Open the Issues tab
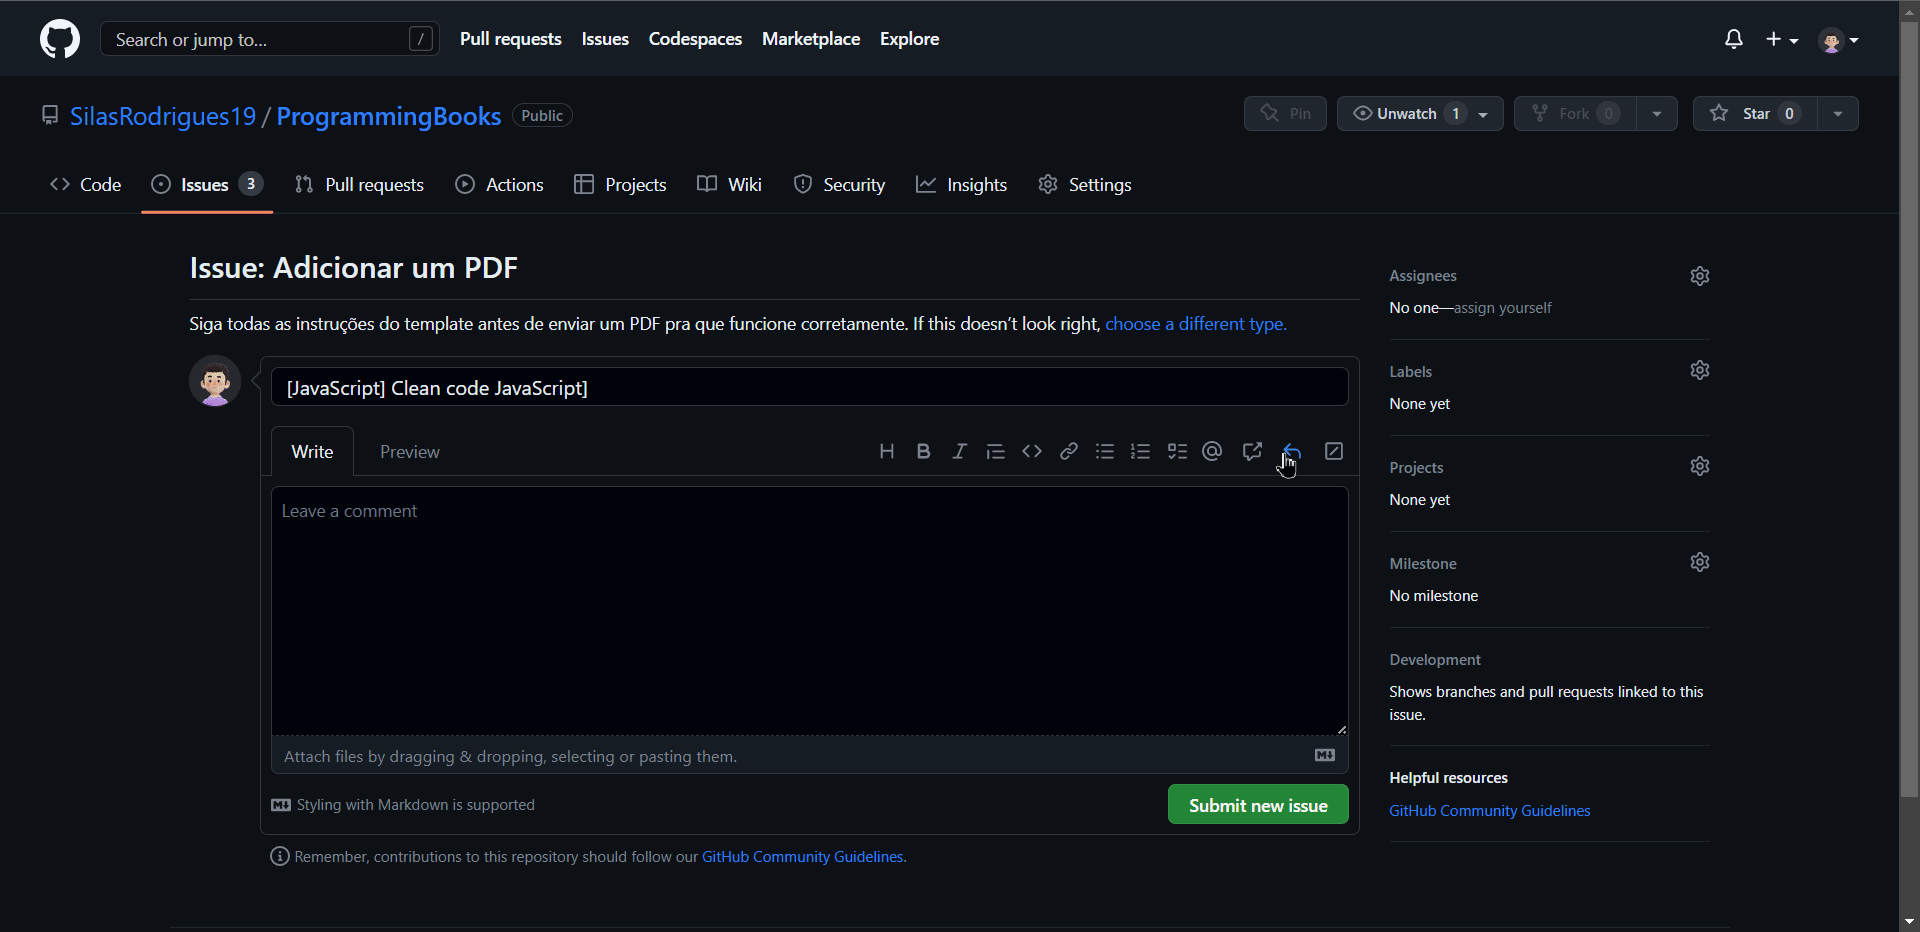This screenshot has height=932, width=1920. point(207,185)
